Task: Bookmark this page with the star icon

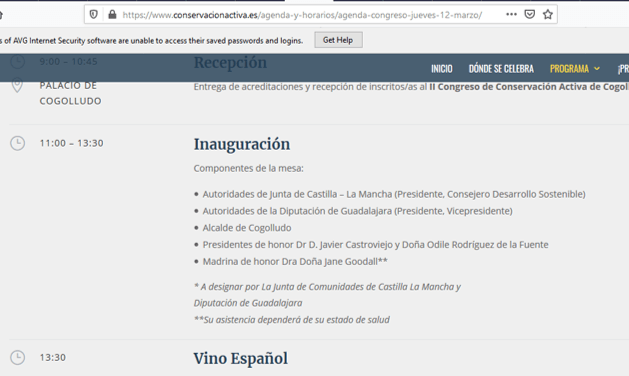Action: click(x=548, y=15)
